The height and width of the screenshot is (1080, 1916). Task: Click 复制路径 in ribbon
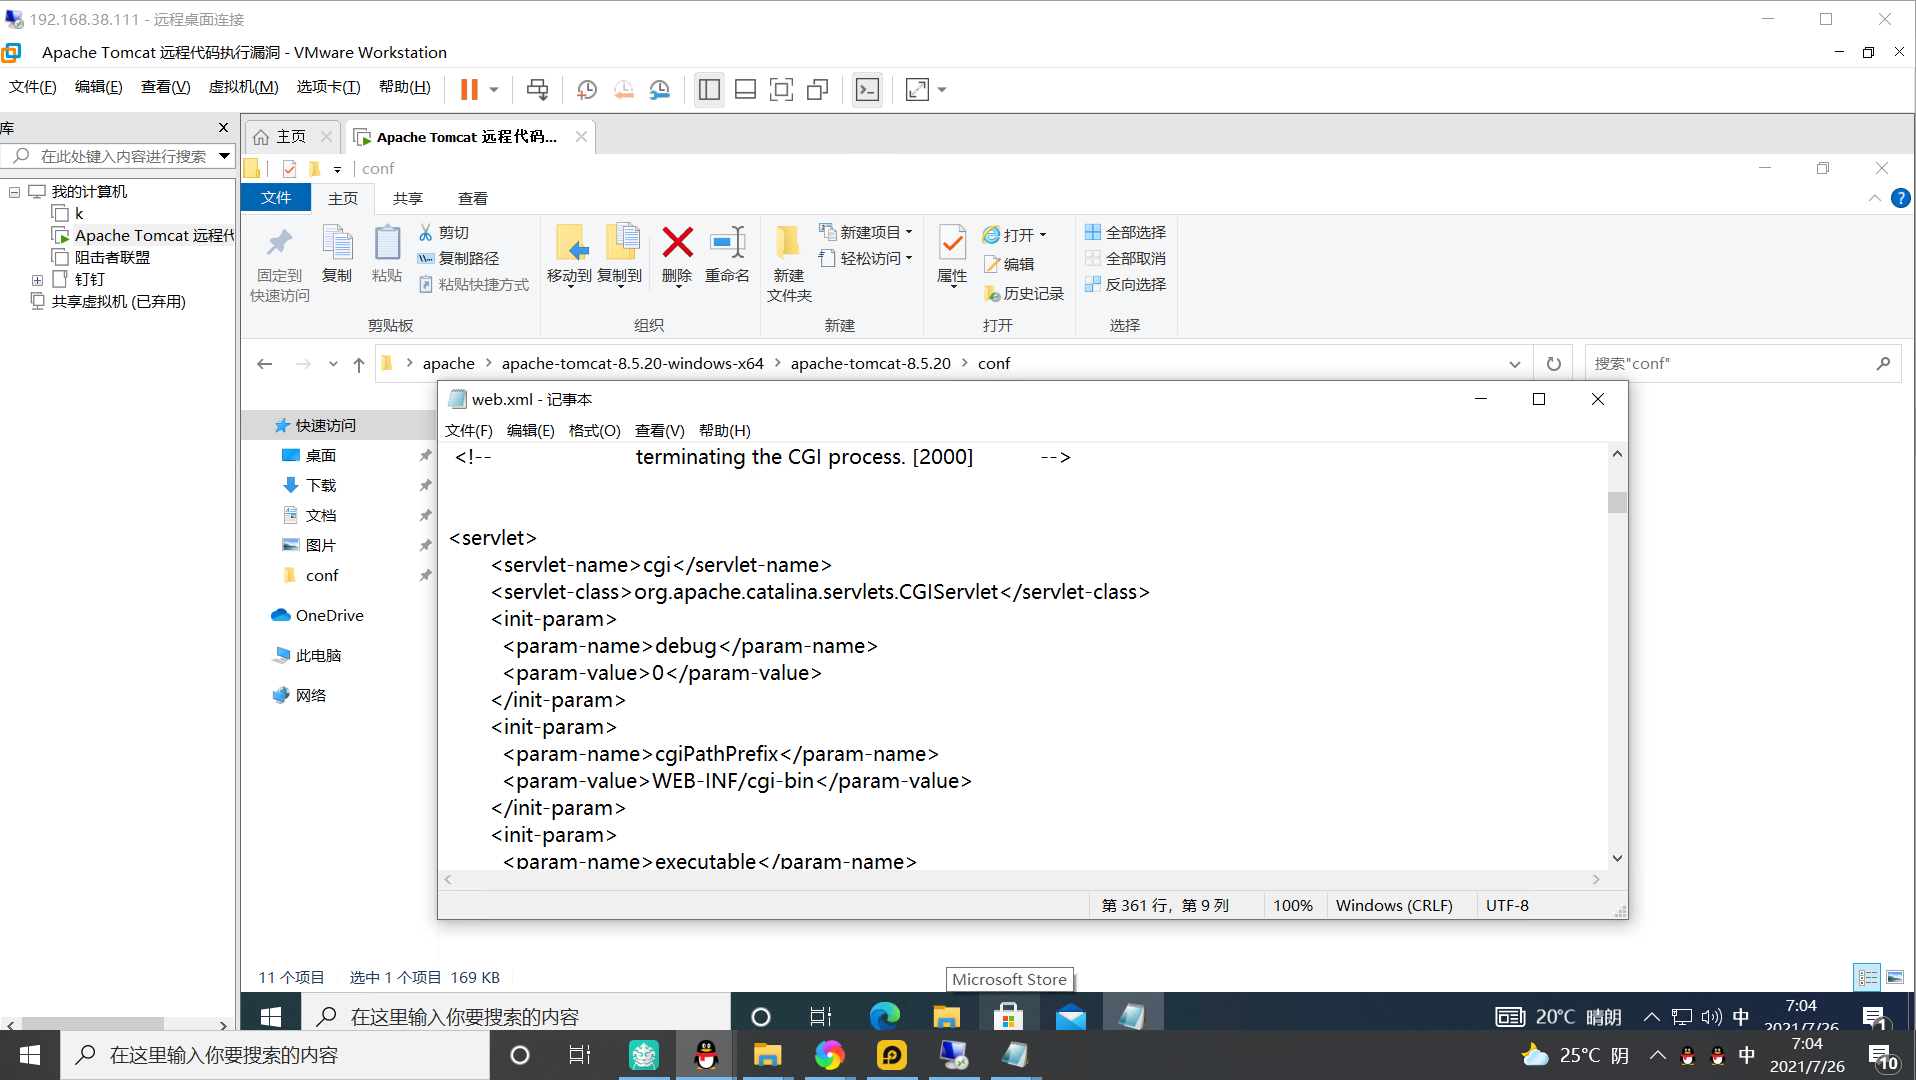click(x=458, y=258)
